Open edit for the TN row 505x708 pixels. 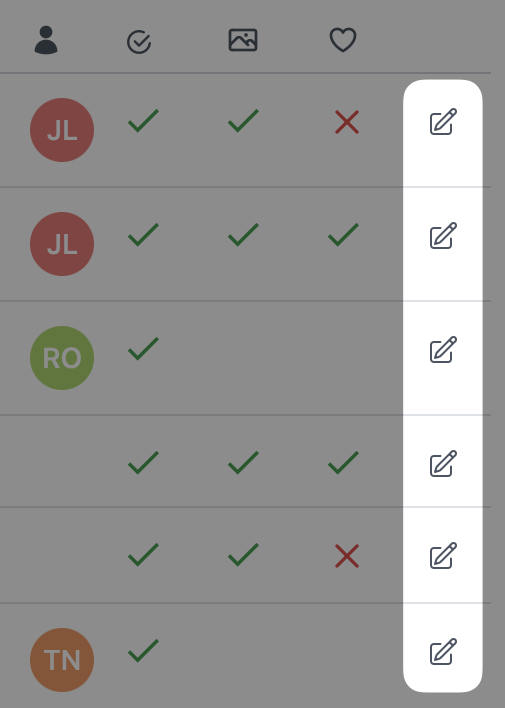pos(443,652)
